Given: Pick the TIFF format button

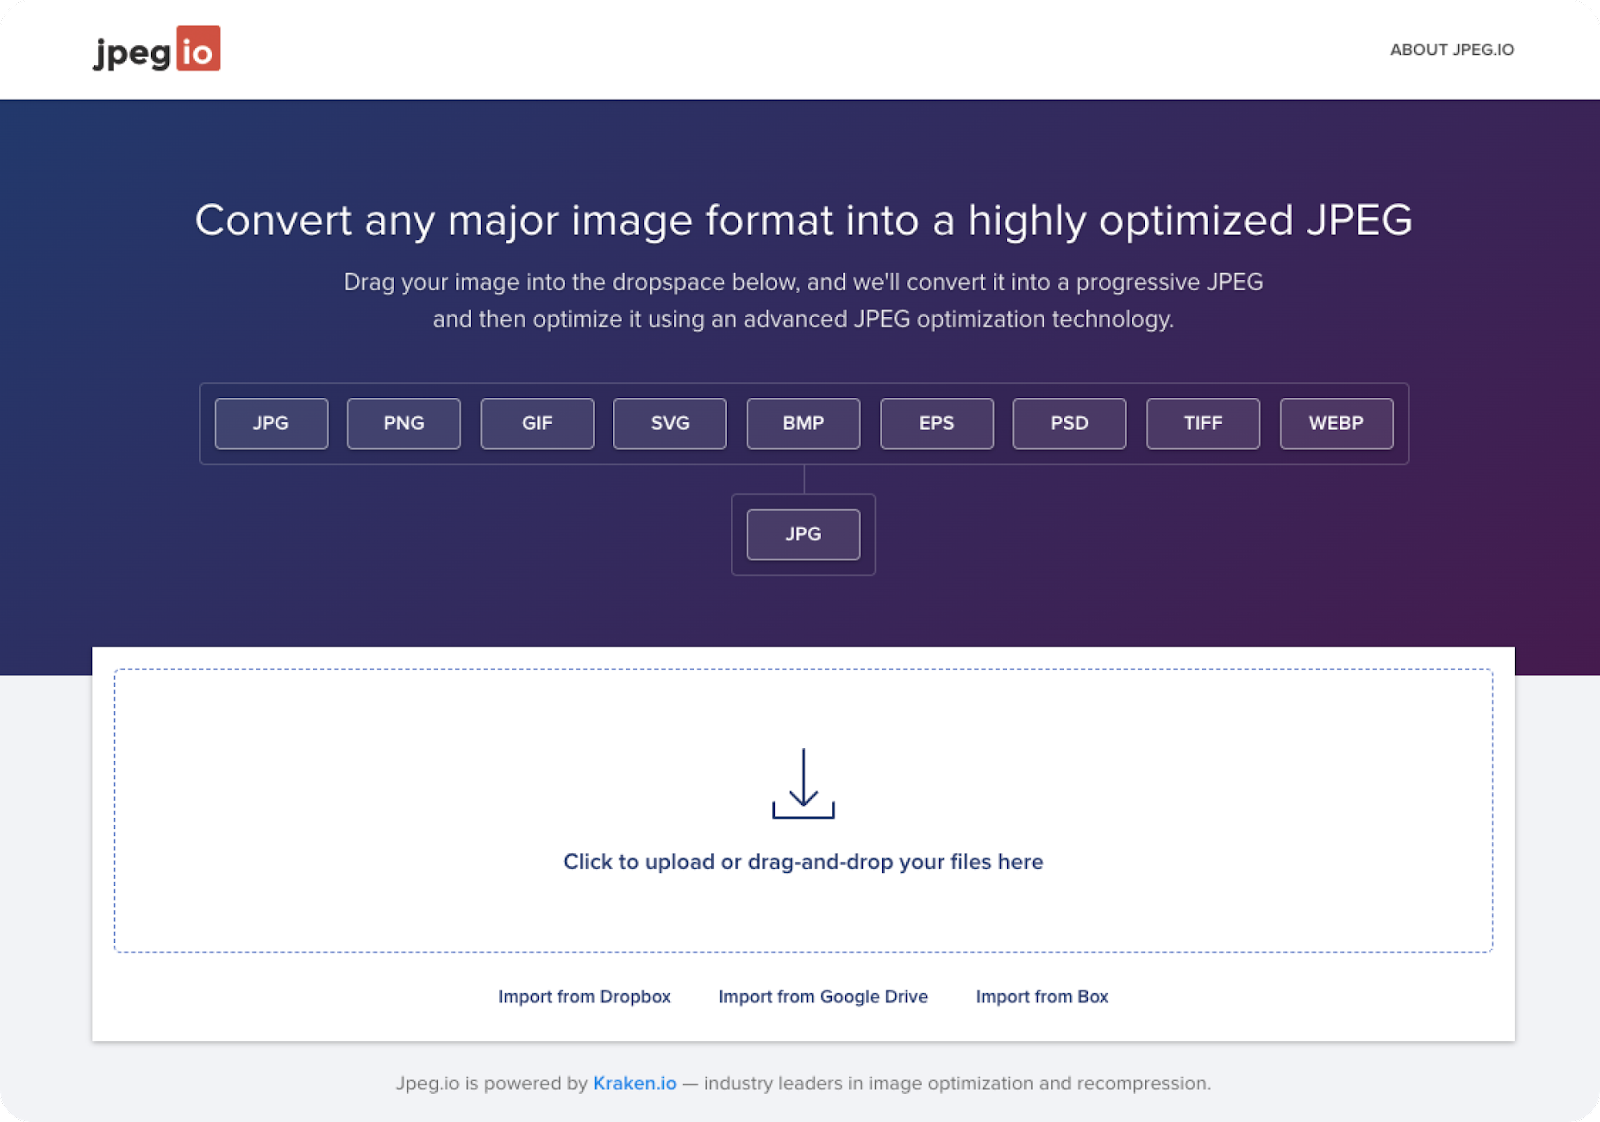Looking at the screenshot, I should point(1203,423).
